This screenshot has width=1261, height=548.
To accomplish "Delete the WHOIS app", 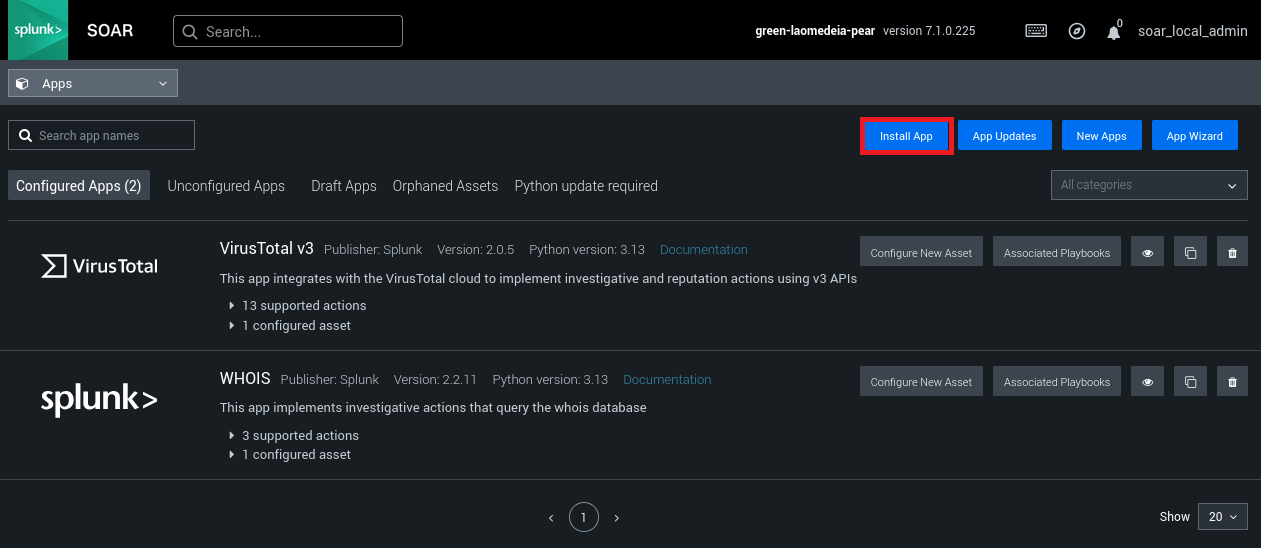I will [x=1232, y=382].
